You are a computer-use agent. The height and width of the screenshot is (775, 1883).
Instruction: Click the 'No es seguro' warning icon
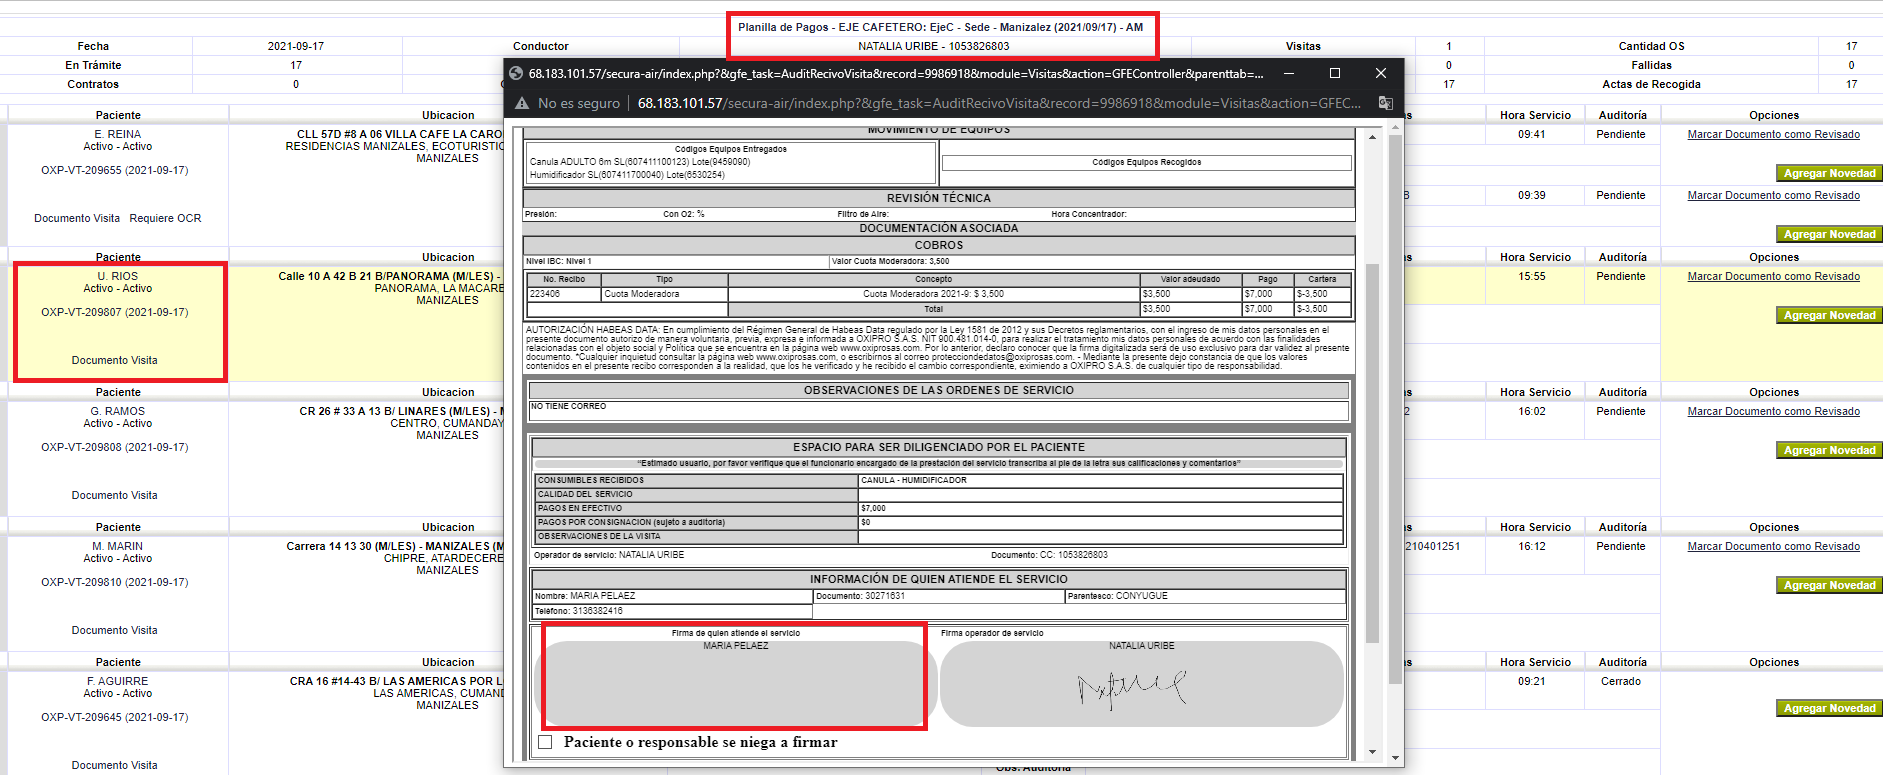tap(522, 103)
